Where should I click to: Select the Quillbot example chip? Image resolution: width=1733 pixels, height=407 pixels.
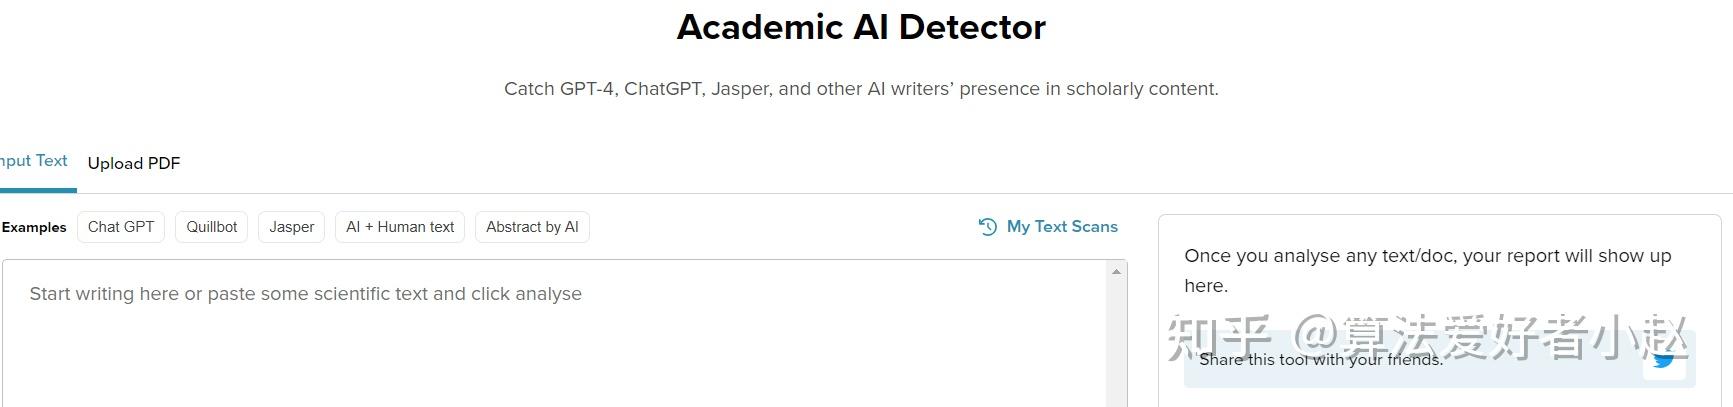212,227
